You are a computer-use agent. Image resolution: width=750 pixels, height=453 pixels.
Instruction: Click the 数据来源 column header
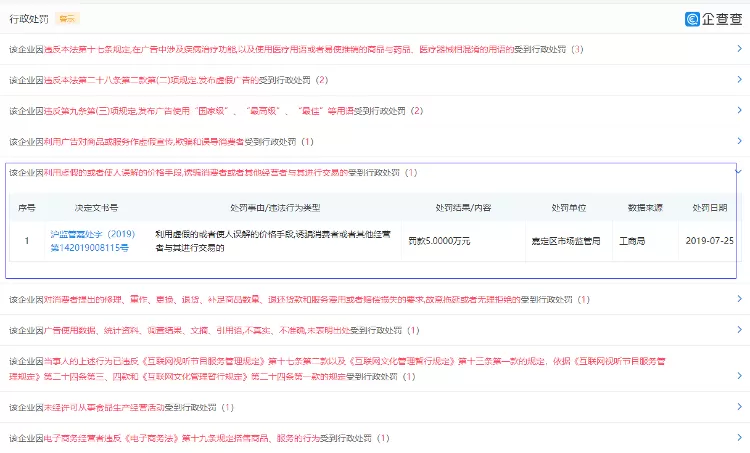click(645, 208)
